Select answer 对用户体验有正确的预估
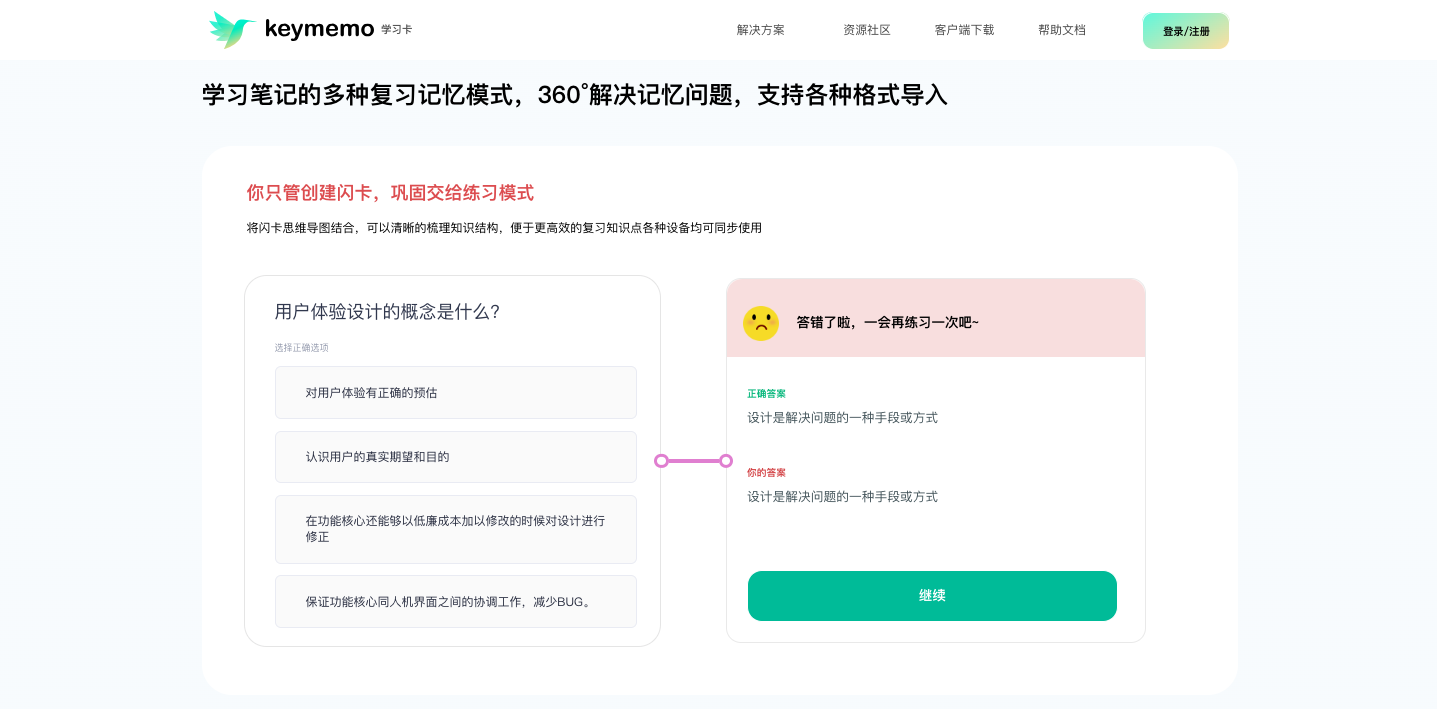 [x=455, y=392]
